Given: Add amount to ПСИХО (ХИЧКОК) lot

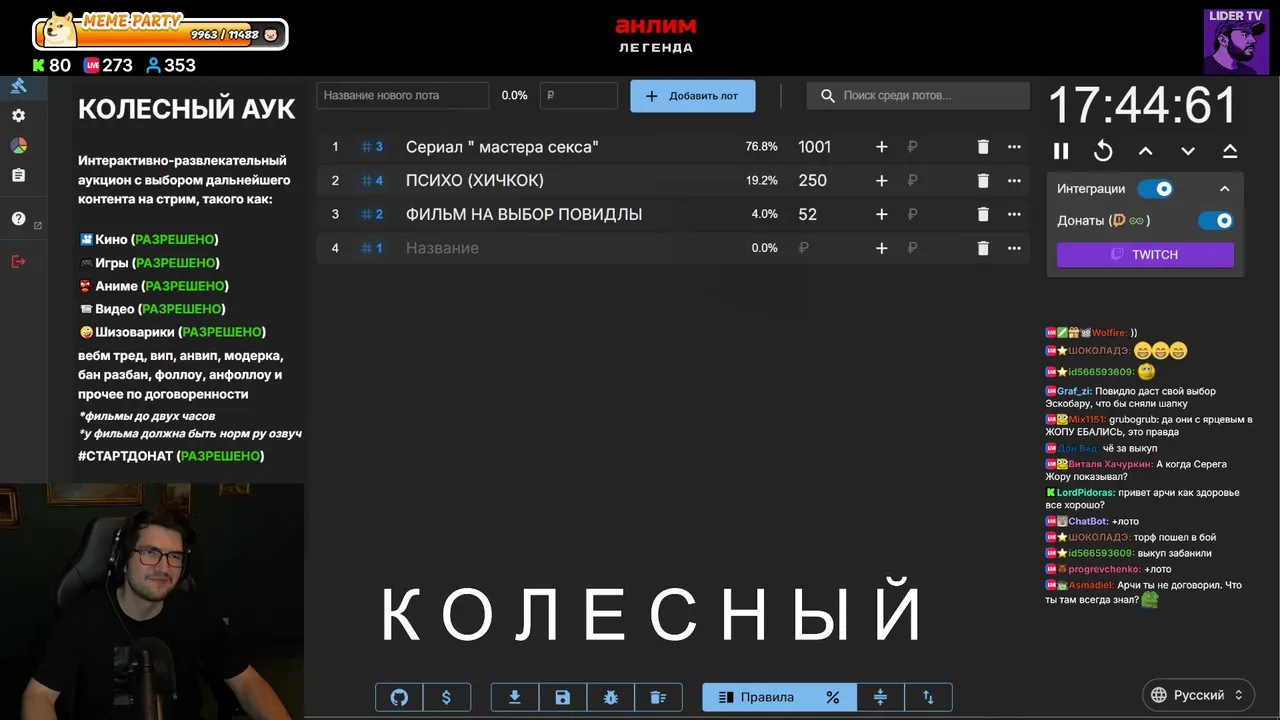Looking at the screenshot, I should coord(881,181).
